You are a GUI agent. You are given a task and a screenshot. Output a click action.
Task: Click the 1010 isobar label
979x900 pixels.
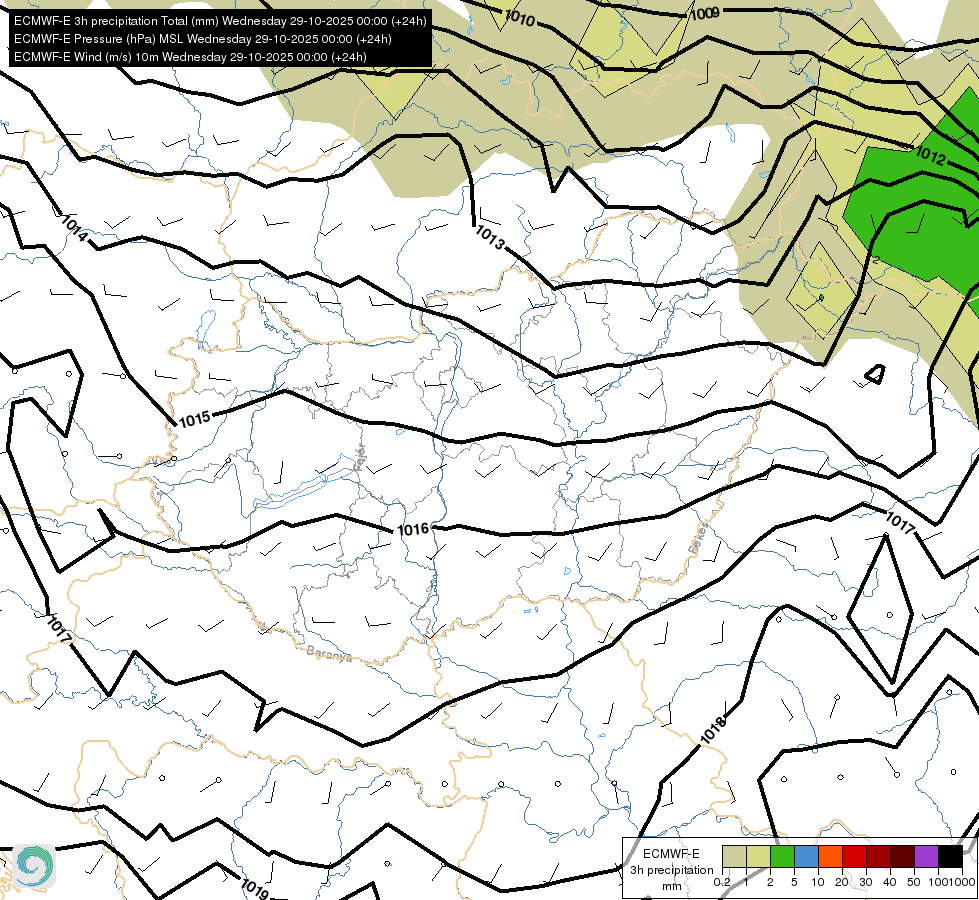point(519,18)
